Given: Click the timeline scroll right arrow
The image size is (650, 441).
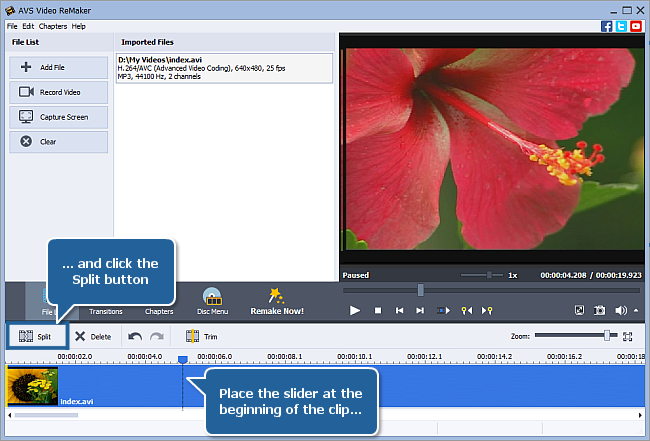Looking at the screenshot, I should (x=640, y=415).
